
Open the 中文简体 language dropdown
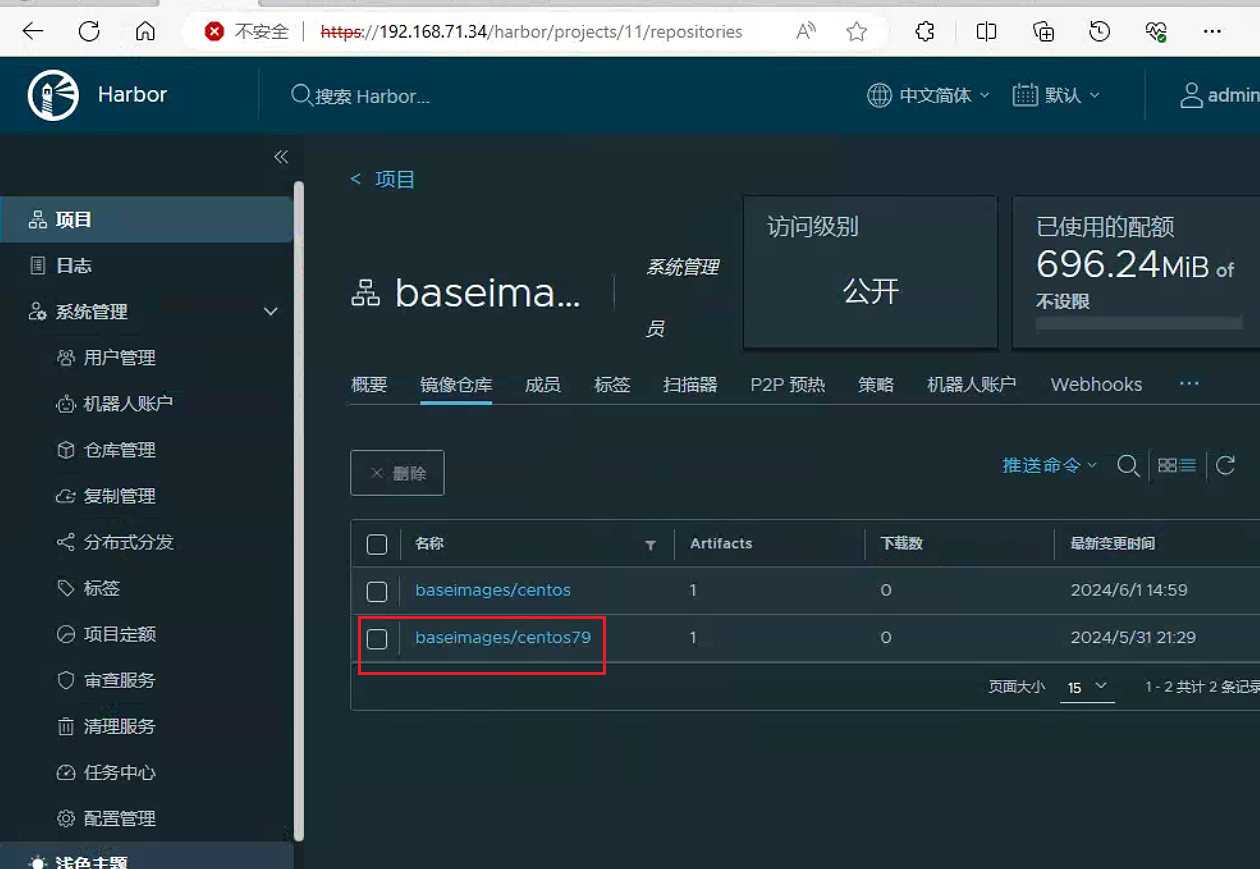point(928,95)
